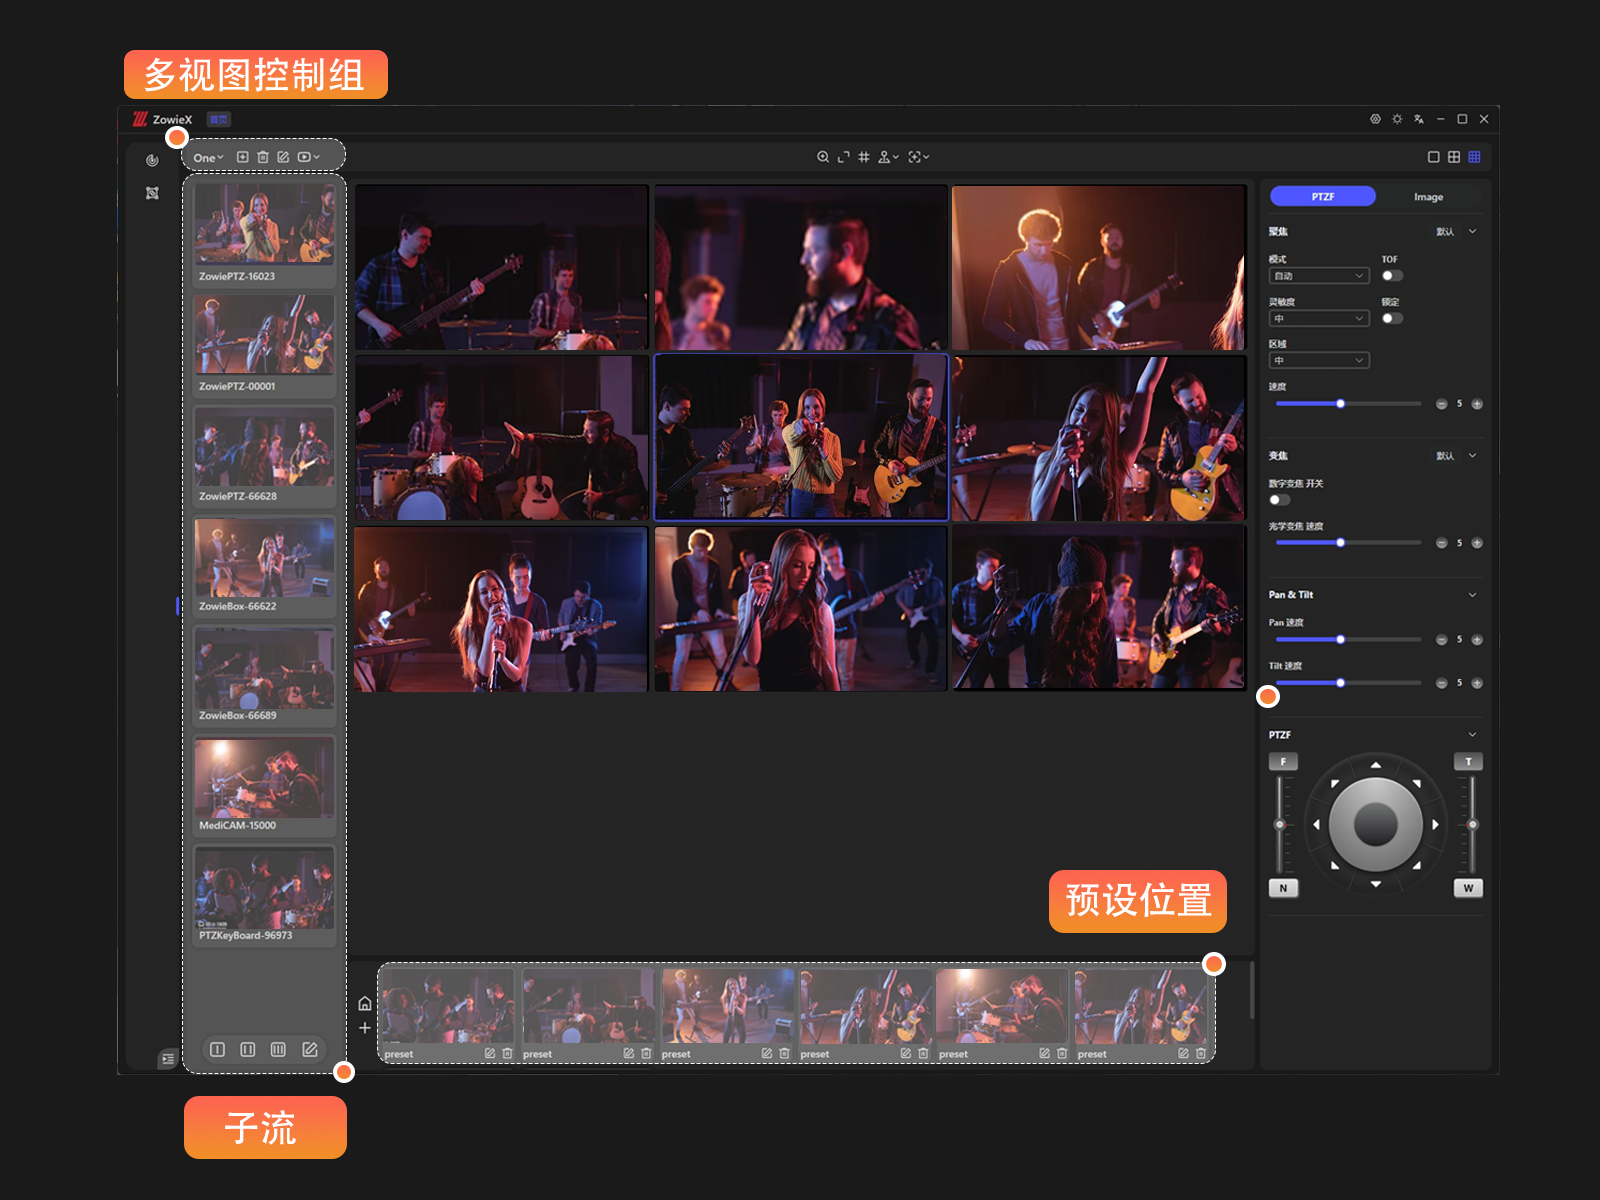Screen dimensions: 1600x1200
Task: Click the trash icon in the group toolbar
Action: click(x=263, y=157)
